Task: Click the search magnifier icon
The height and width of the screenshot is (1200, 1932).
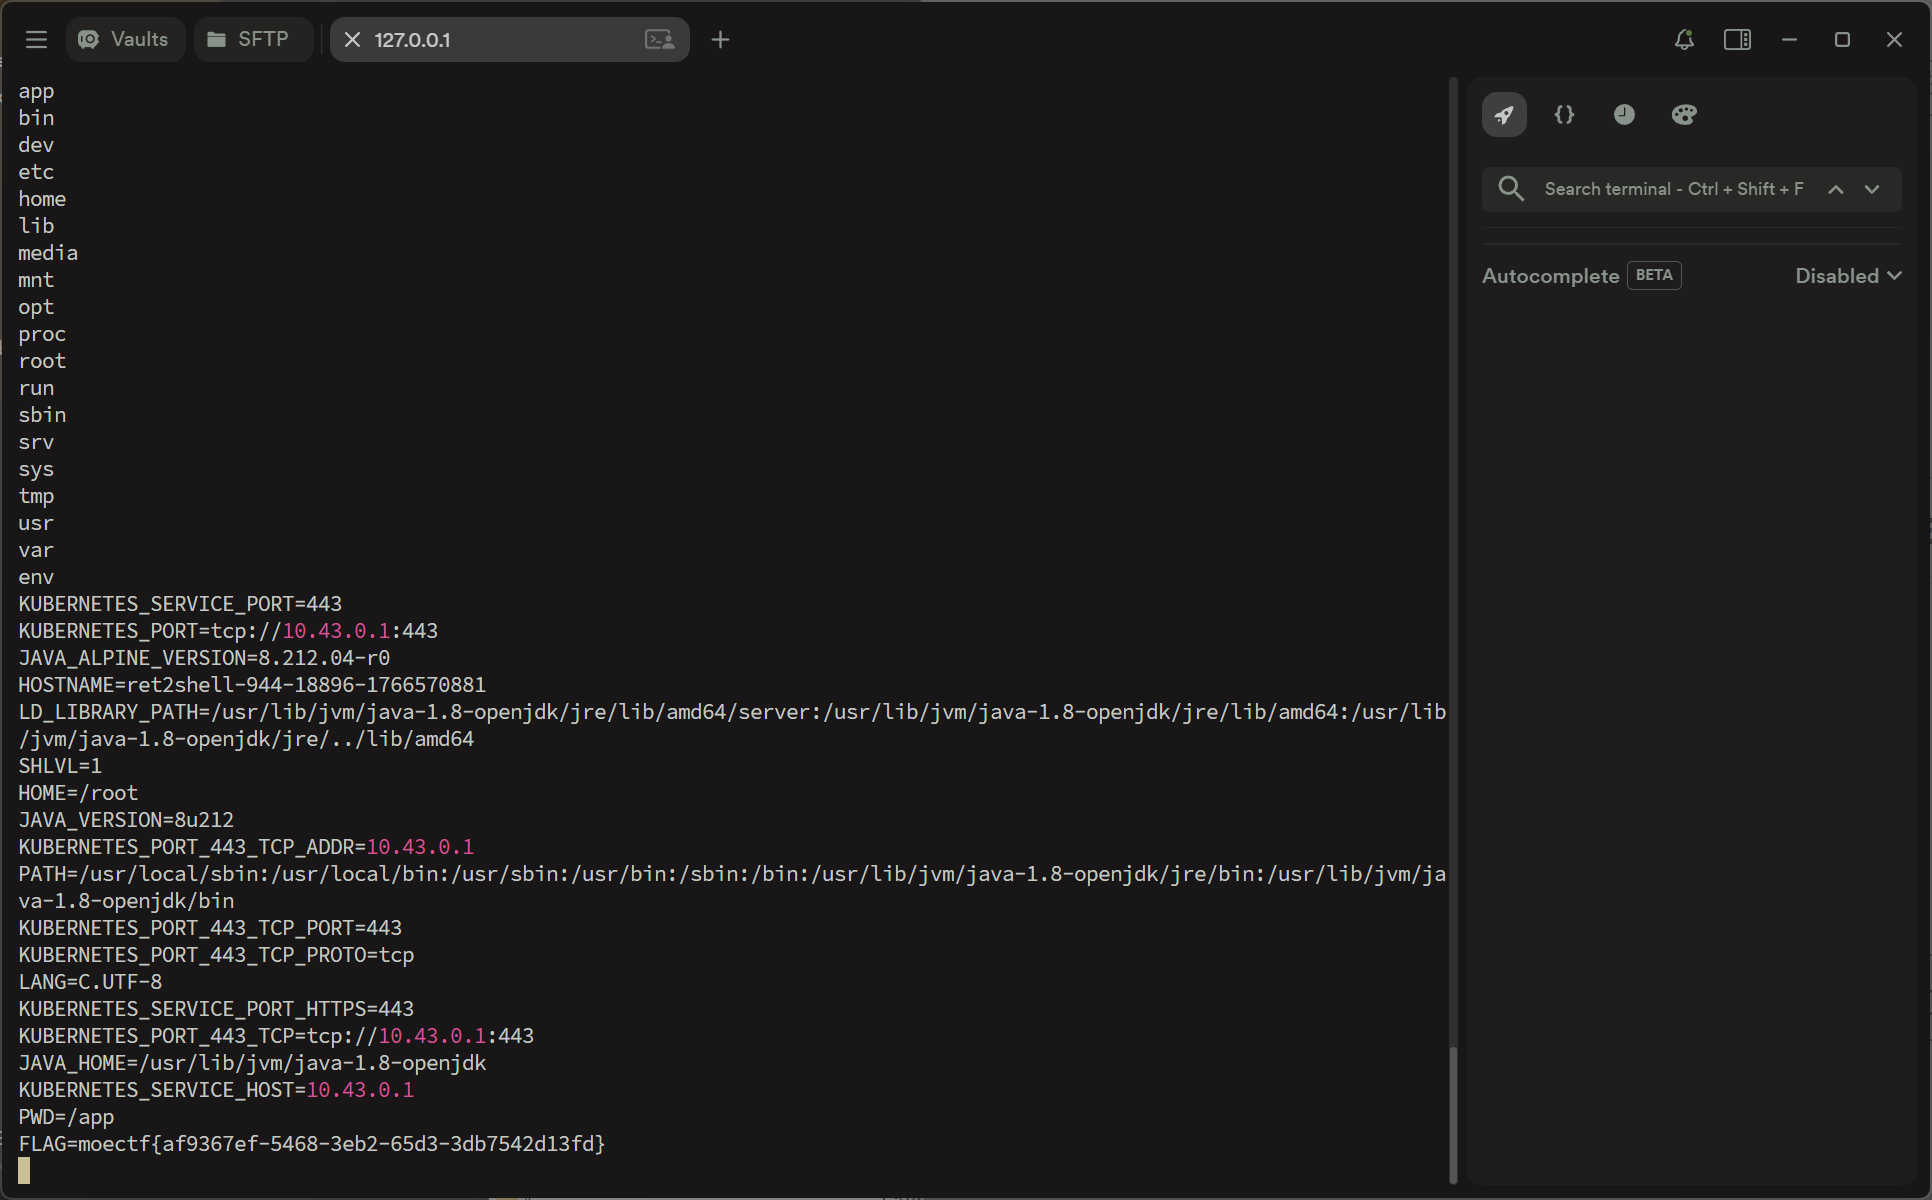Action: point(1511,189)
